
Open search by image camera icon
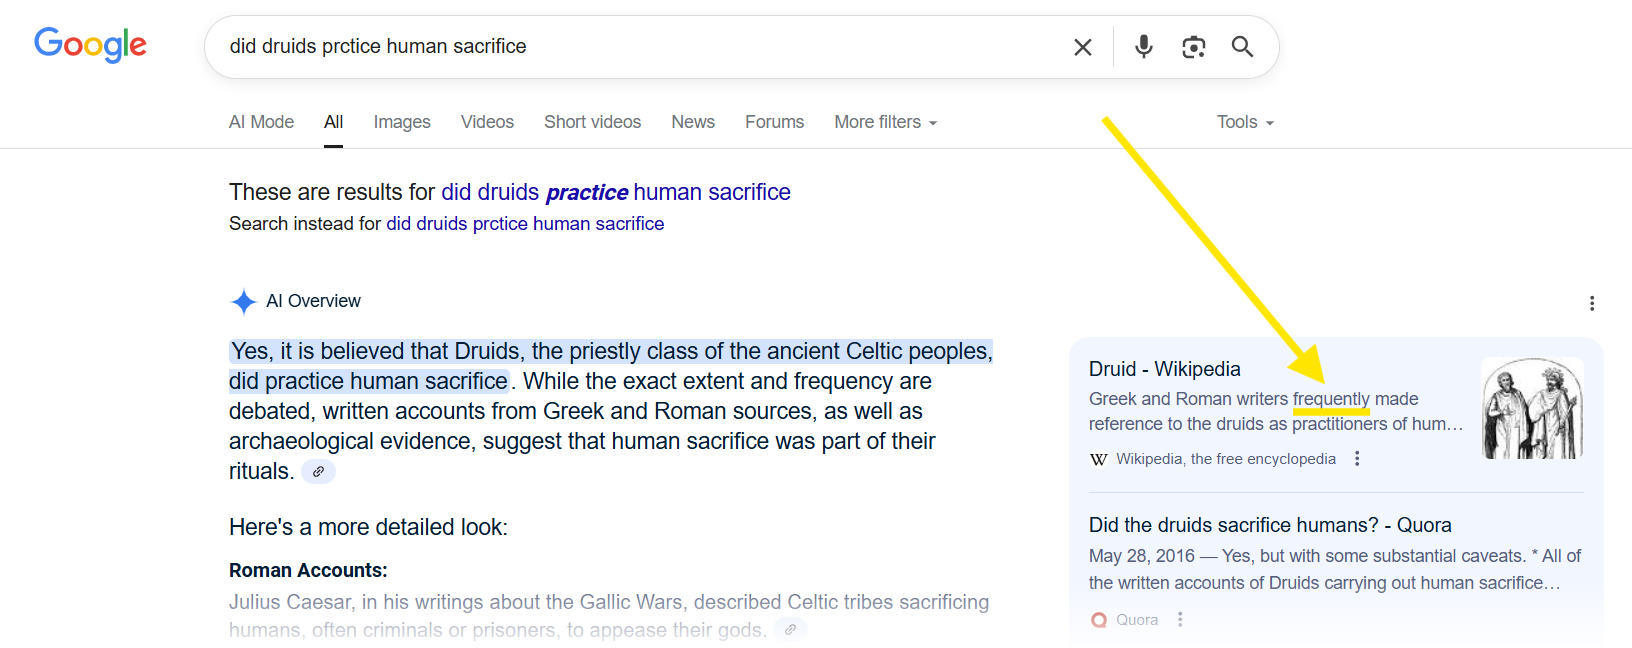(x=1193, y=47)
